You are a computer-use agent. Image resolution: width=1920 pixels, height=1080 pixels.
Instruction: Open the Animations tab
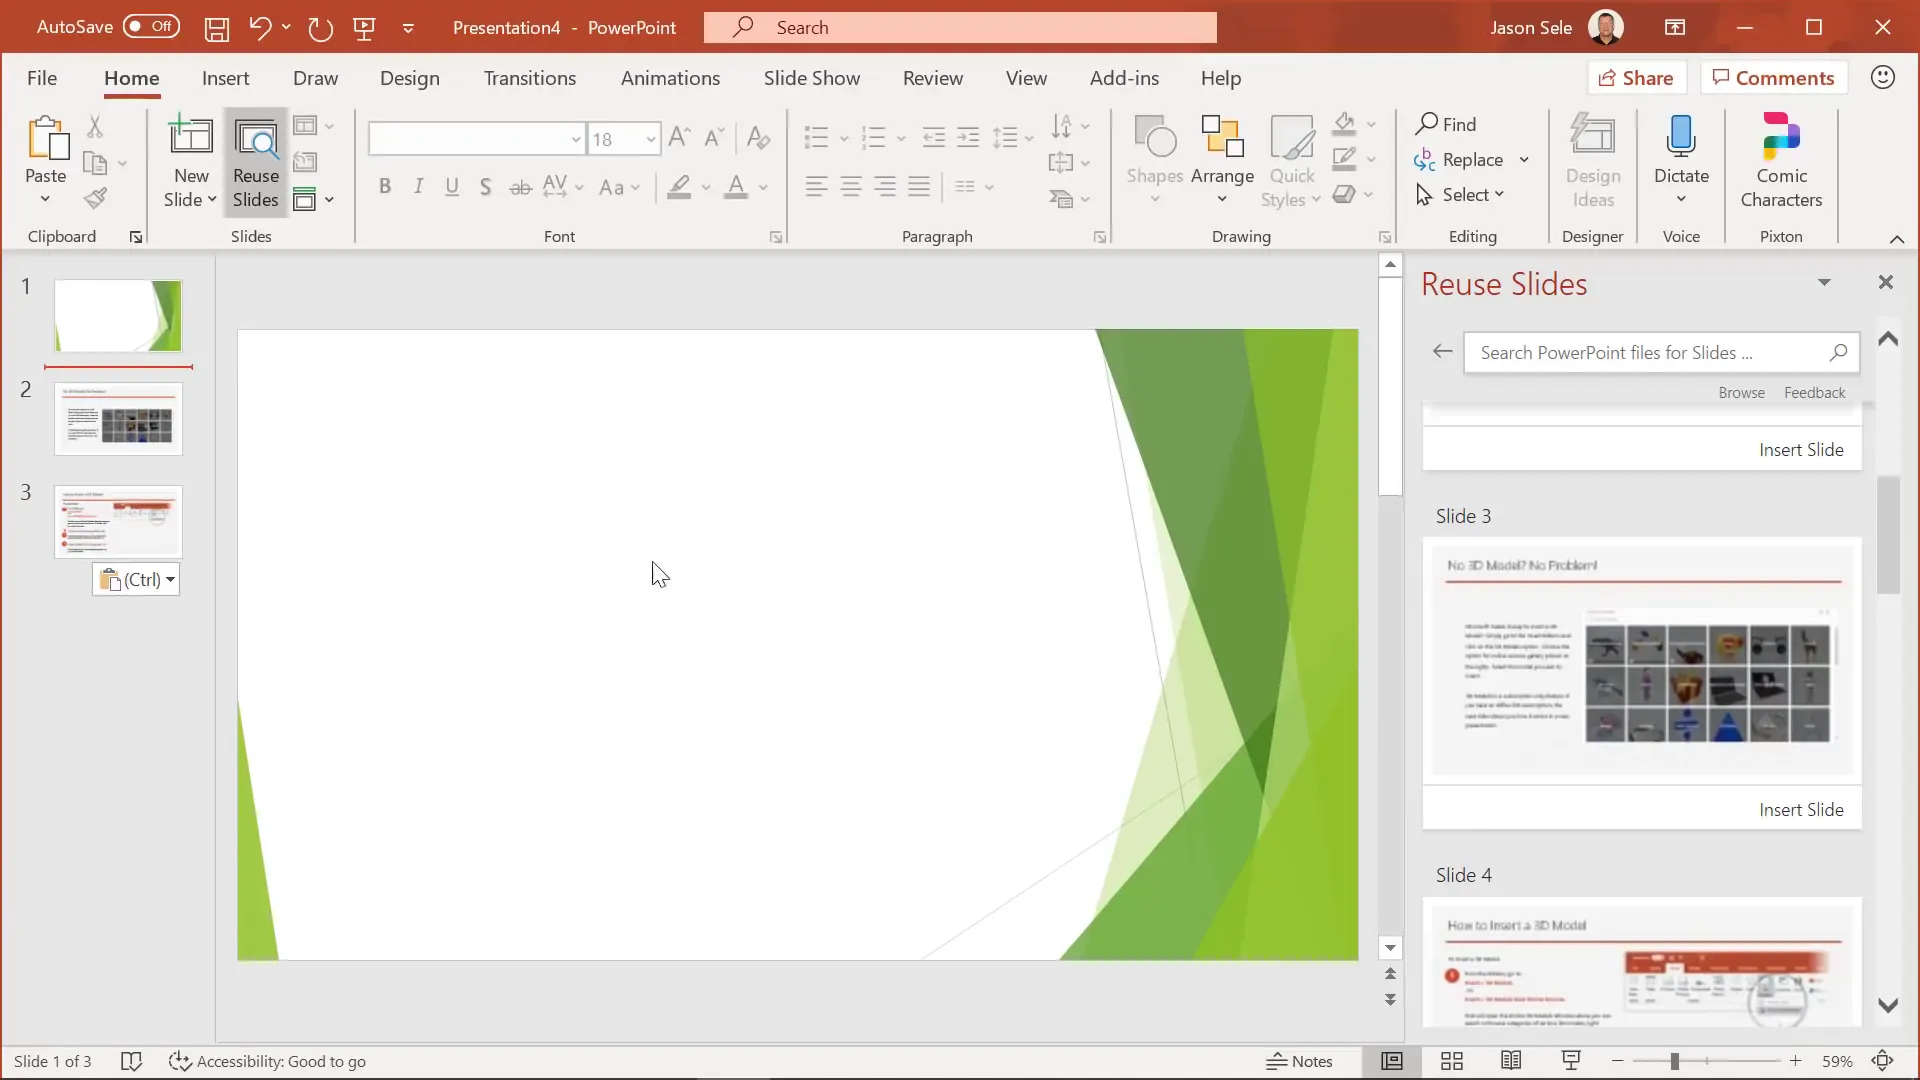670,78
